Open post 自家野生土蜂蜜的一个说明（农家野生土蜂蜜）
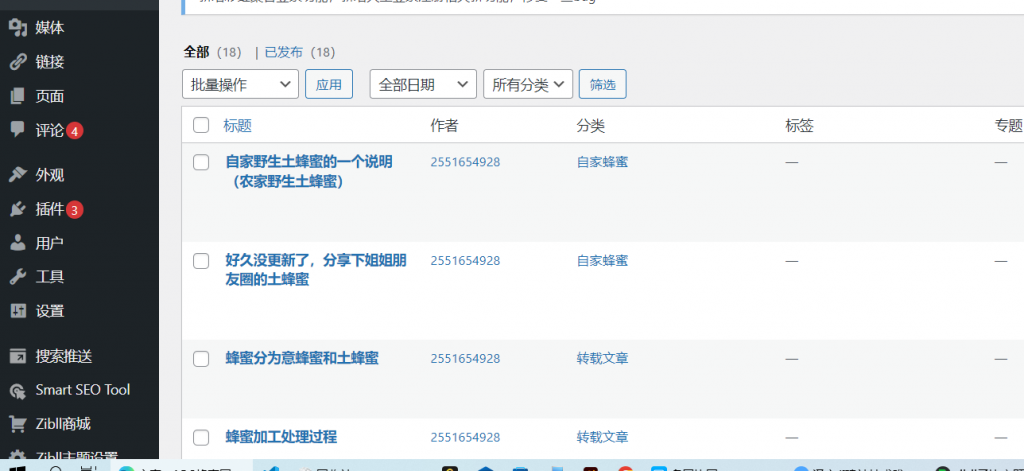Image resolution: width=1024 pixels, height=471 pixels. [309, 171]
